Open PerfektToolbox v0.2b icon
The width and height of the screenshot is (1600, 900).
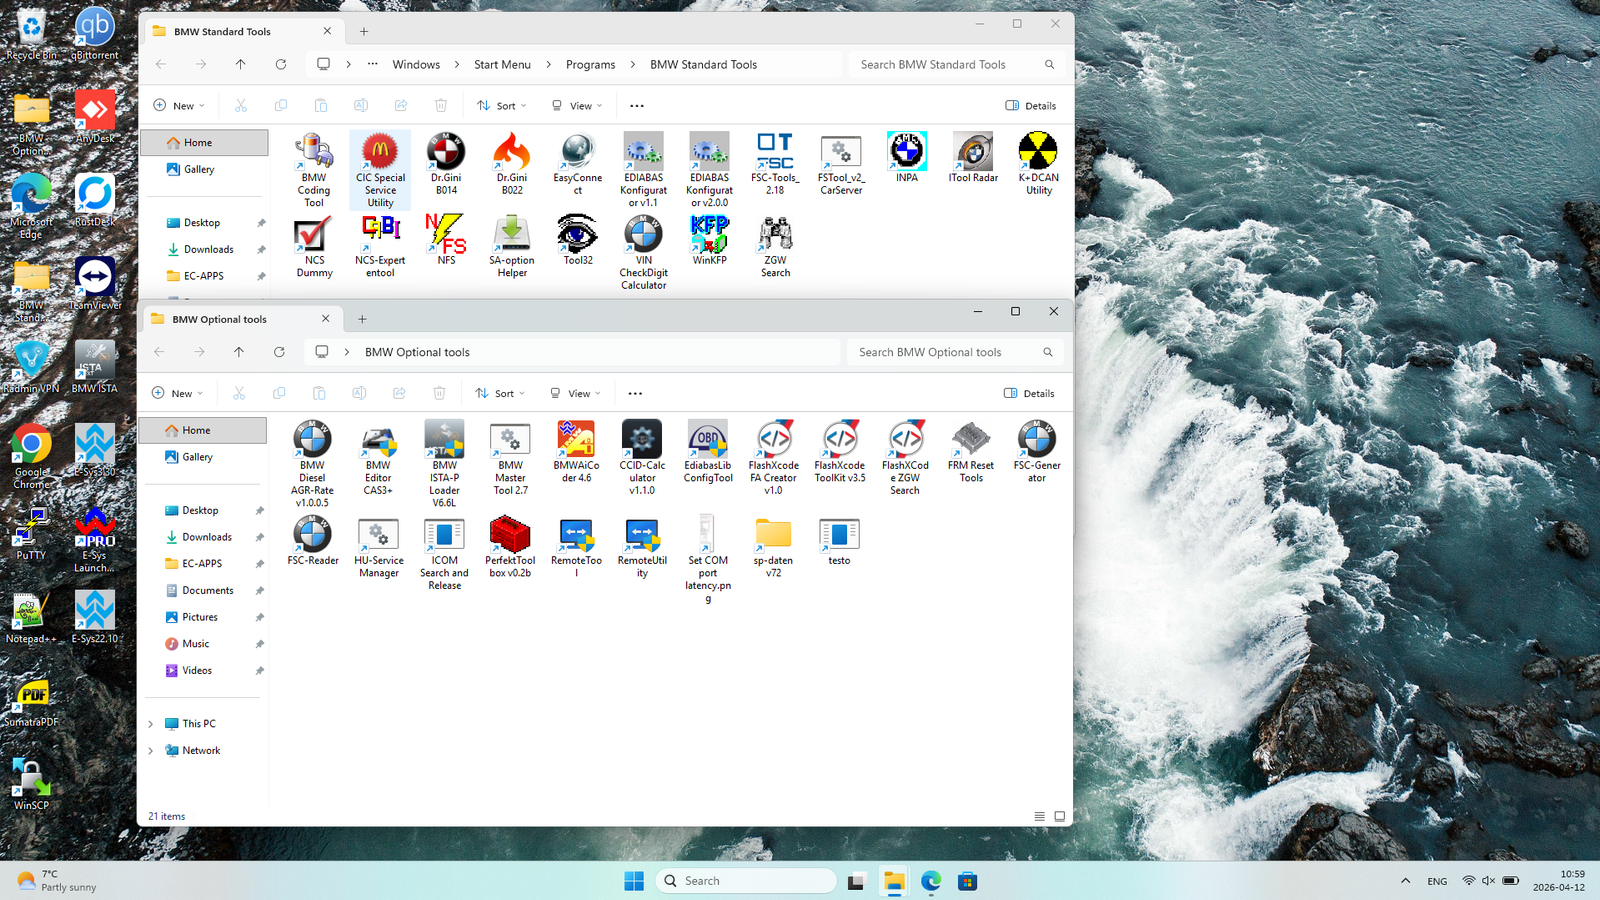[510, 536]
